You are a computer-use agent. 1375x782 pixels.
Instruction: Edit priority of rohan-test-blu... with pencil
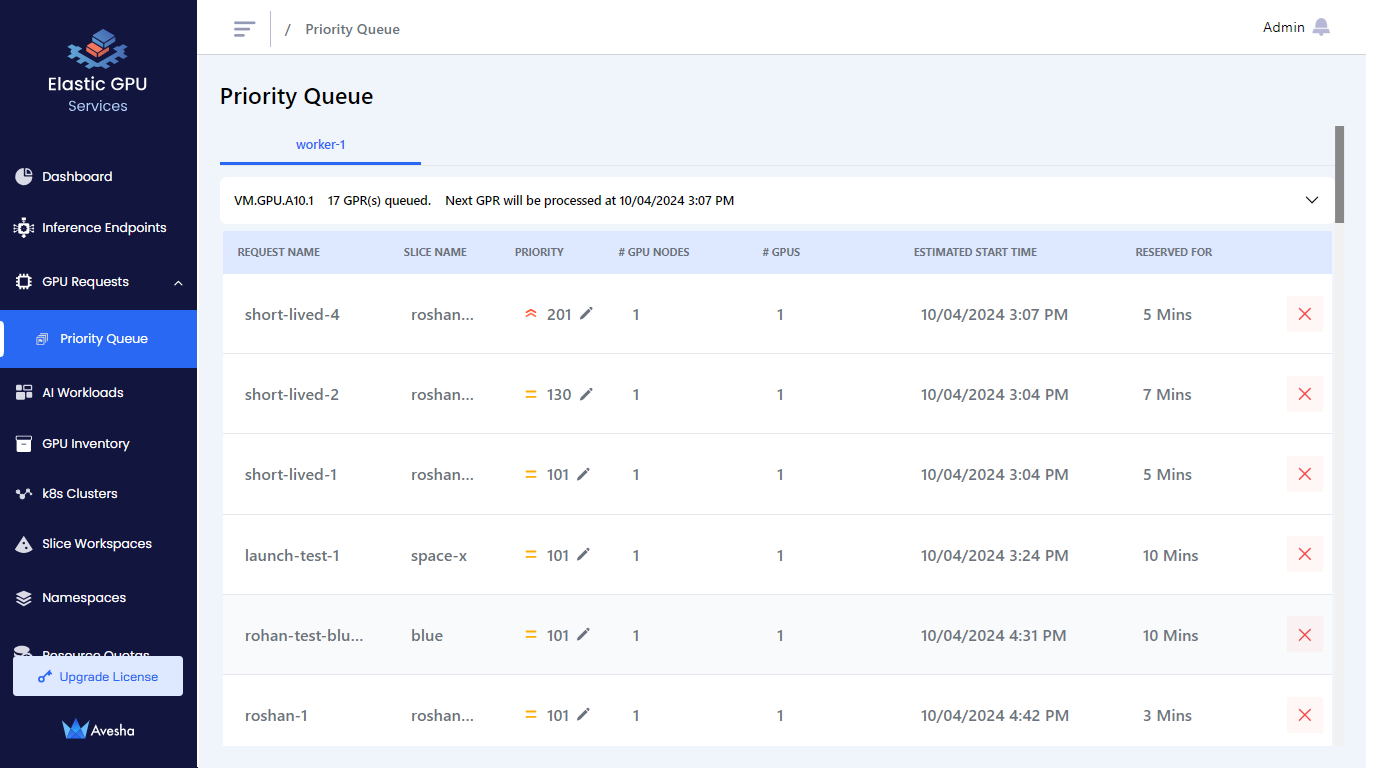pyautogui.click(x=584, y=634)
